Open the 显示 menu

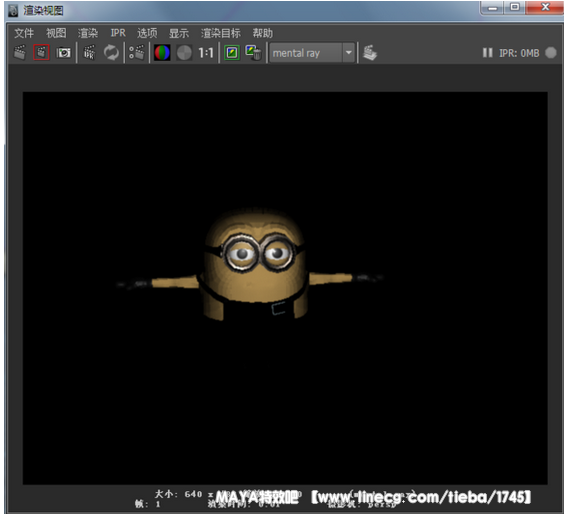point(179,33)
